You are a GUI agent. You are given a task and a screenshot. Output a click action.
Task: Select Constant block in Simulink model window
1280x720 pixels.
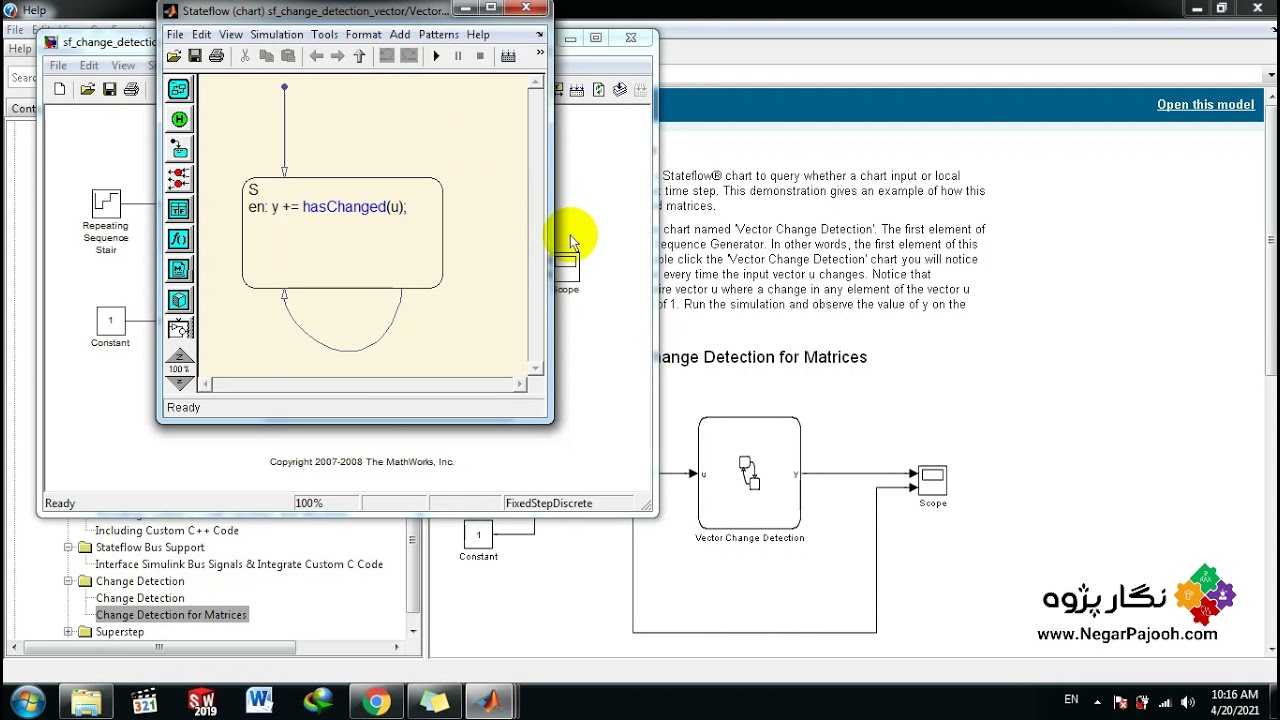110,321
